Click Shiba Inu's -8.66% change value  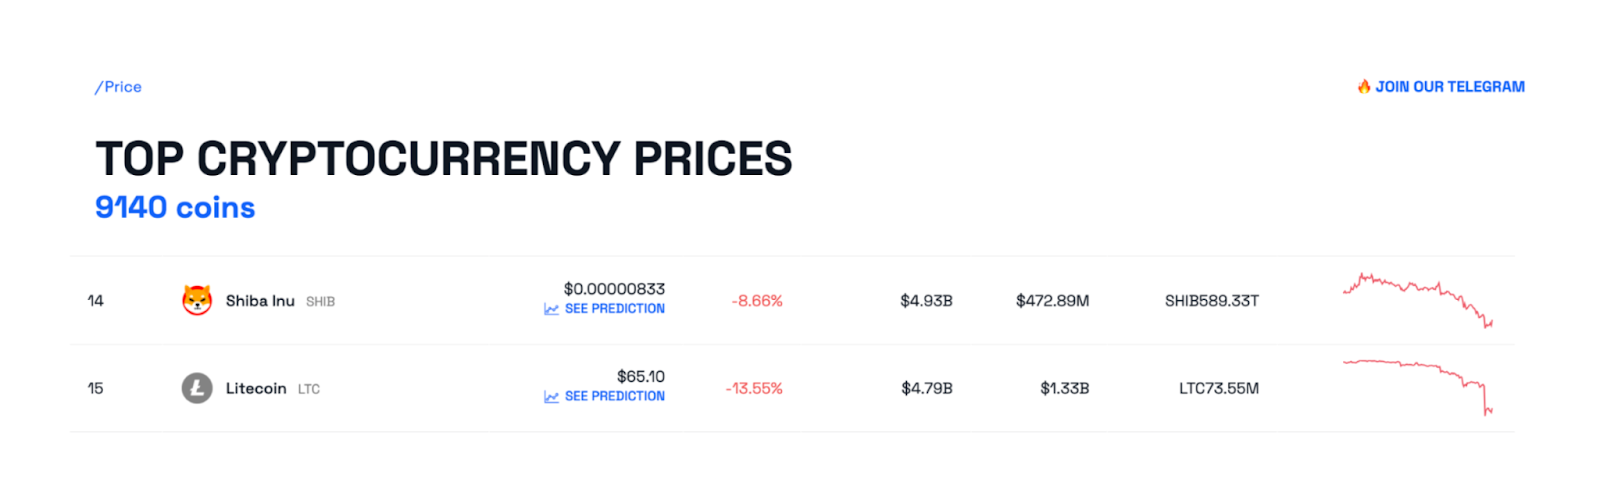point(757,301)
